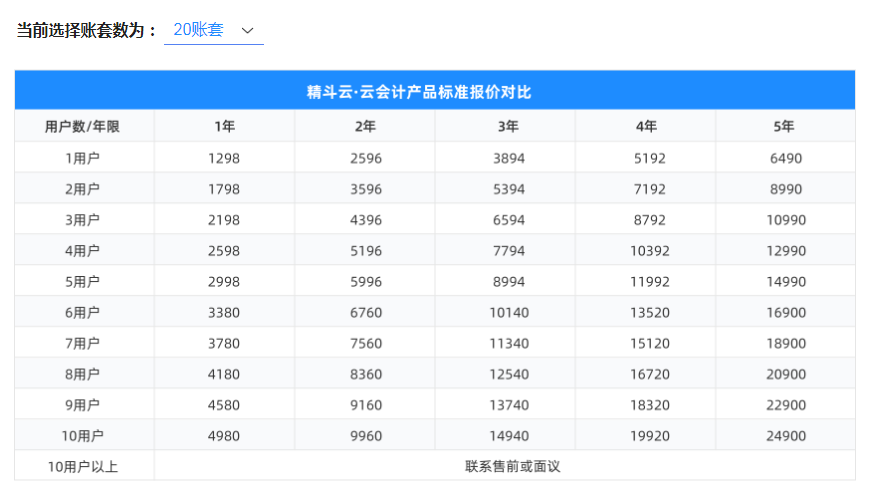Select price 5394 in the 2用户 row
869x503 pixels.
click(509, 189)
